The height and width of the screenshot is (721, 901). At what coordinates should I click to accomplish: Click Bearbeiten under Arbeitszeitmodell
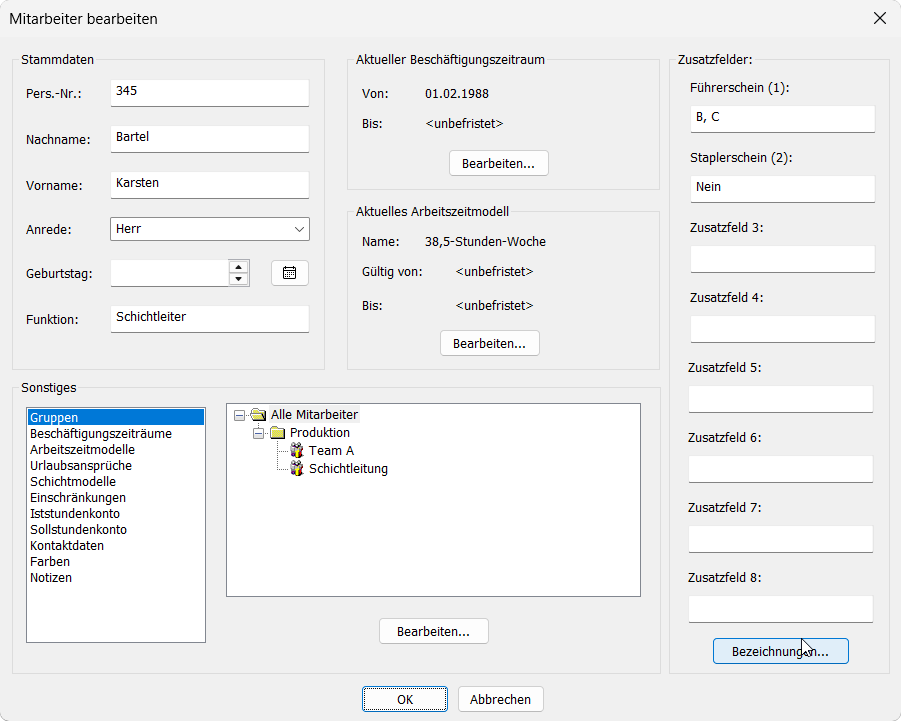(490, 344)
